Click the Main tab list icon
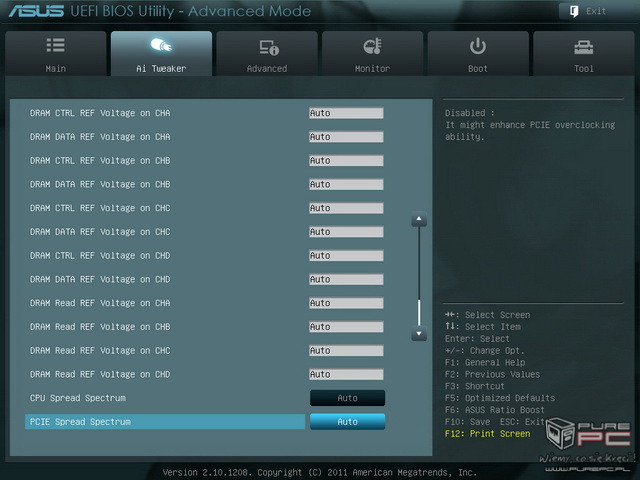The width and height of the screenshot is (640, 480). [x=56, y=47]
